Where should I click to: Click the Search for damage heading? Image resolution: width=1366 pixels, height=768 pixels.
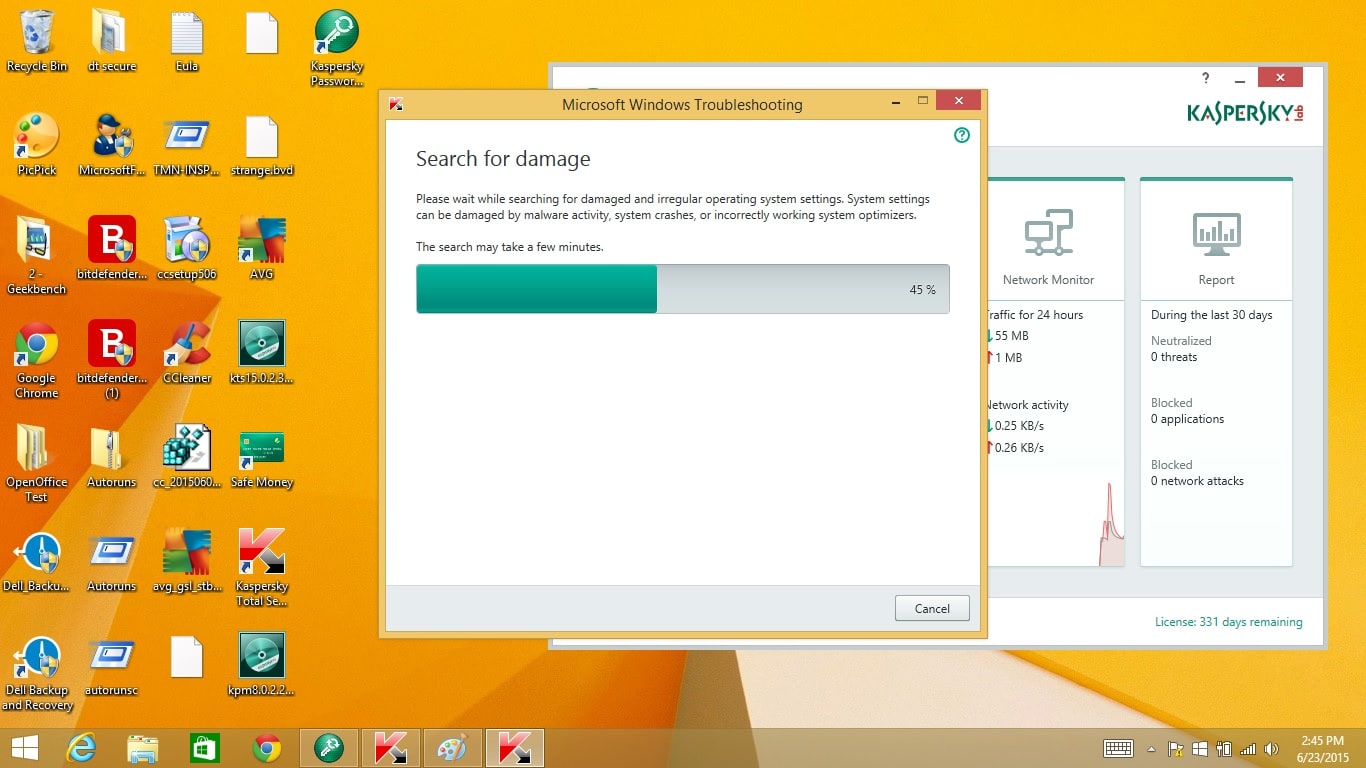pyautogui.click(x=503, y=159)
